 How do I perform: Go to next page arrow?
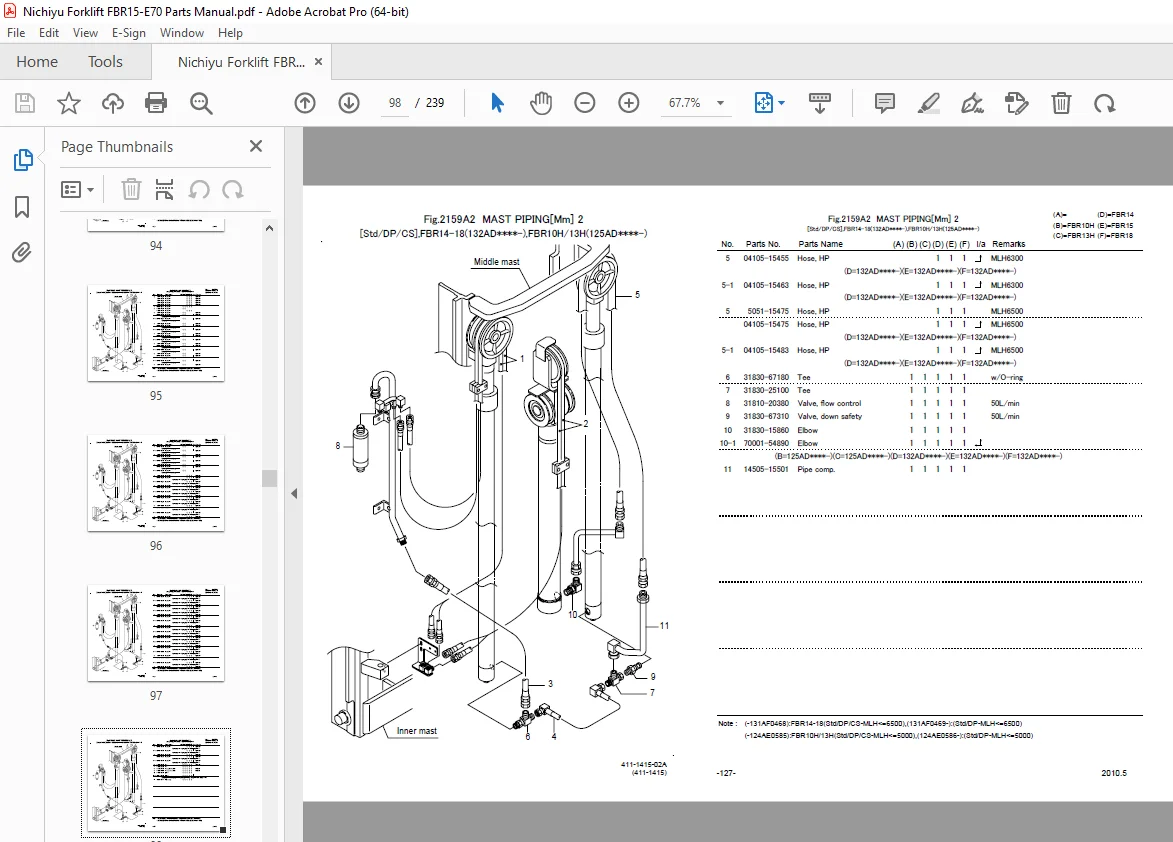coord(349,103)
